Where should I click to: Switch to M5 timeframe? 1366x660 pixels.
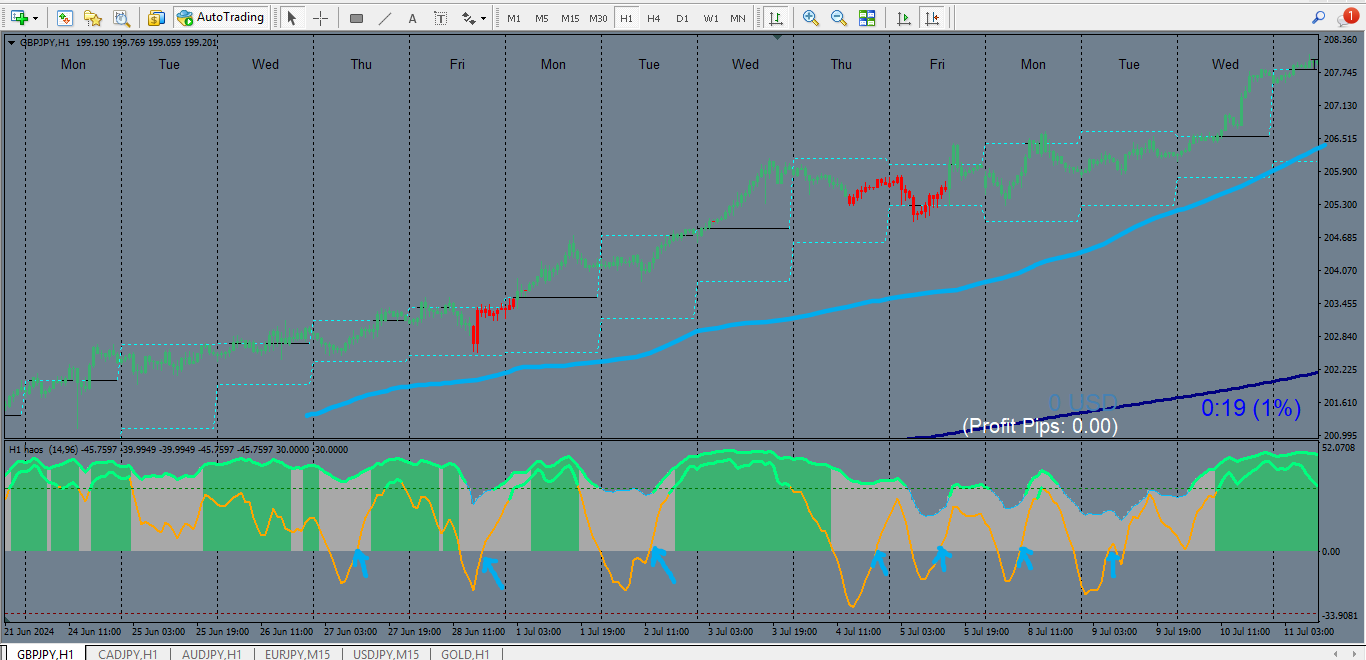click(541, 18)
